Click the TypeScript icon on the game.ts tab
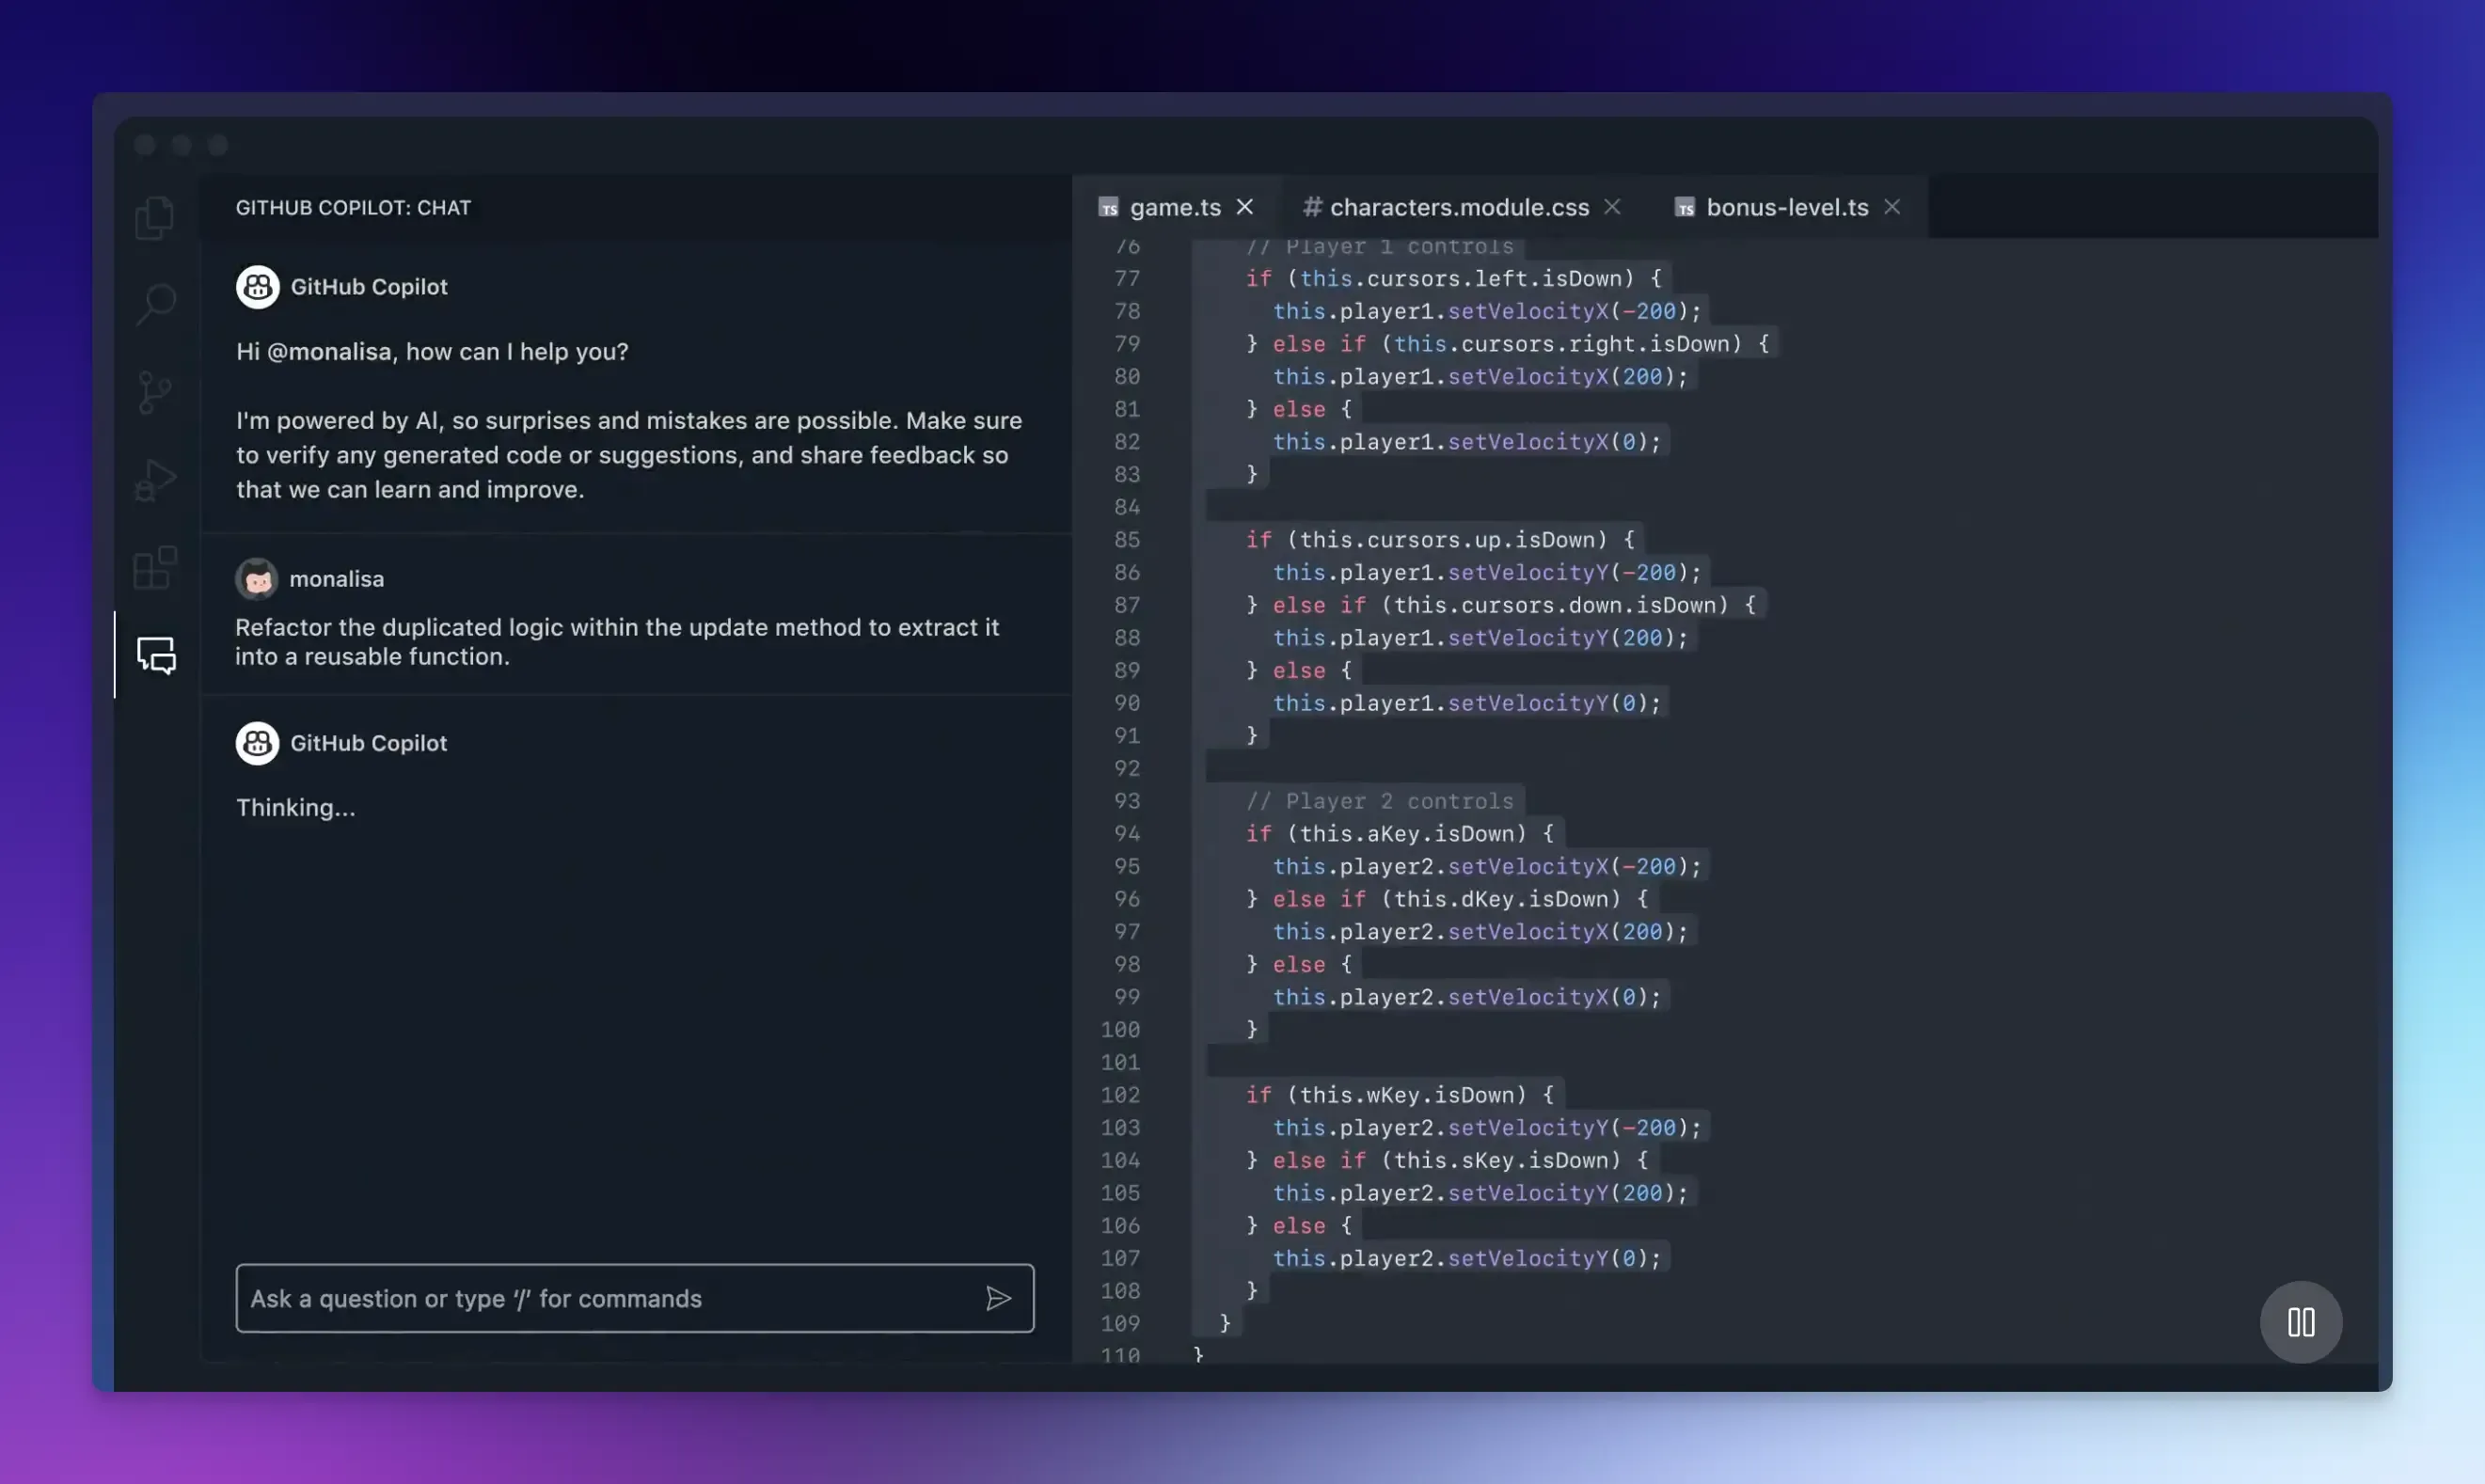2485x1484 pixels. (1108, 207)
